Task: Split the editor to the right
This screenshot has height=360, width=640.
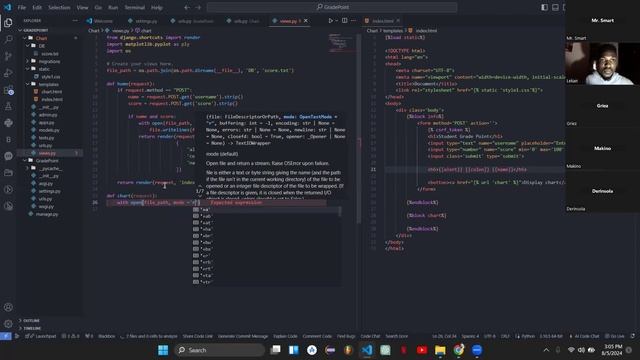Action: (344, 20)
